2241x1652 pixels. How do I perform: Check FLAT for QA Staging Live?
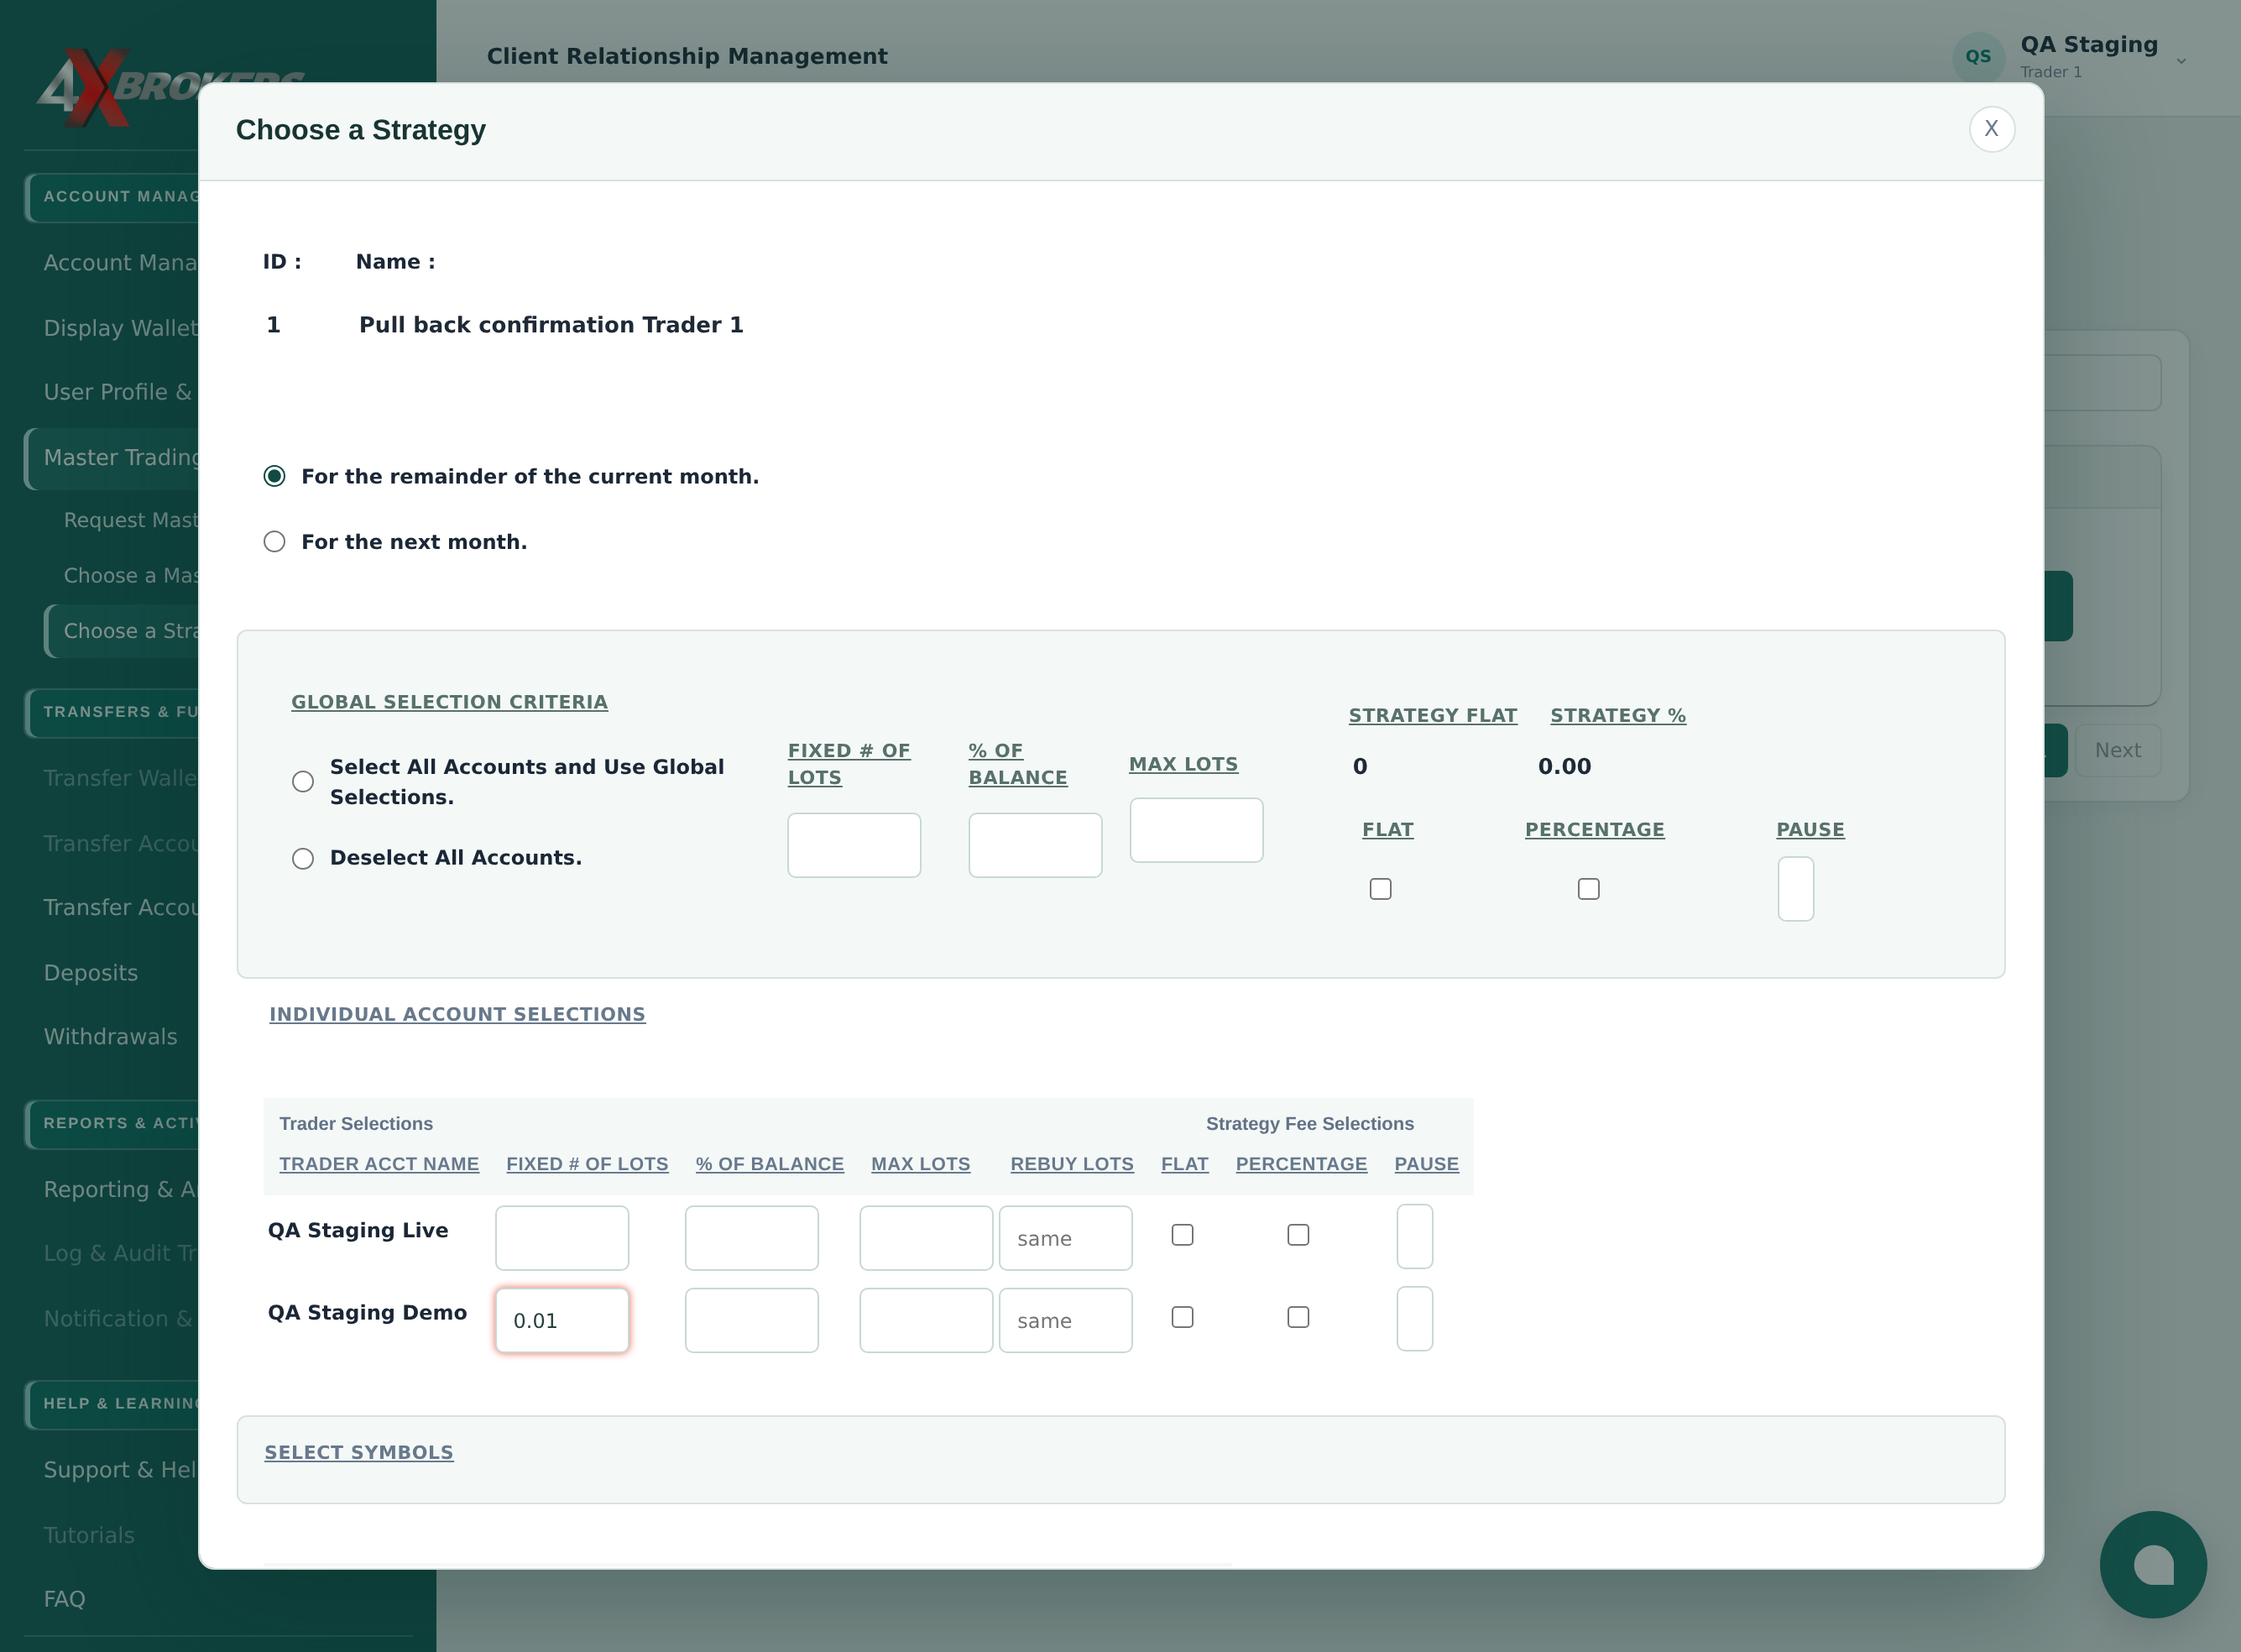(x=1182, y=1235)
